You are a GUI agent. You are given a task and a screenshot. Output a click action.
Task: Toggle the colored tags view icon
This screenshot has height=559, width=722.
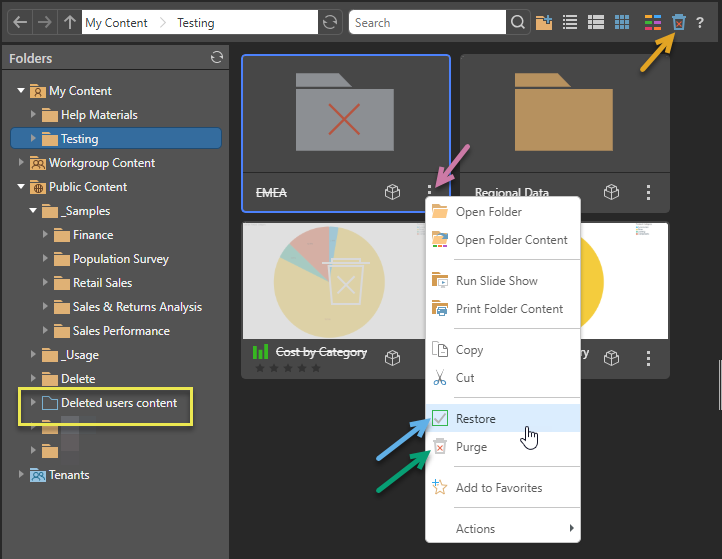(652, 22)
